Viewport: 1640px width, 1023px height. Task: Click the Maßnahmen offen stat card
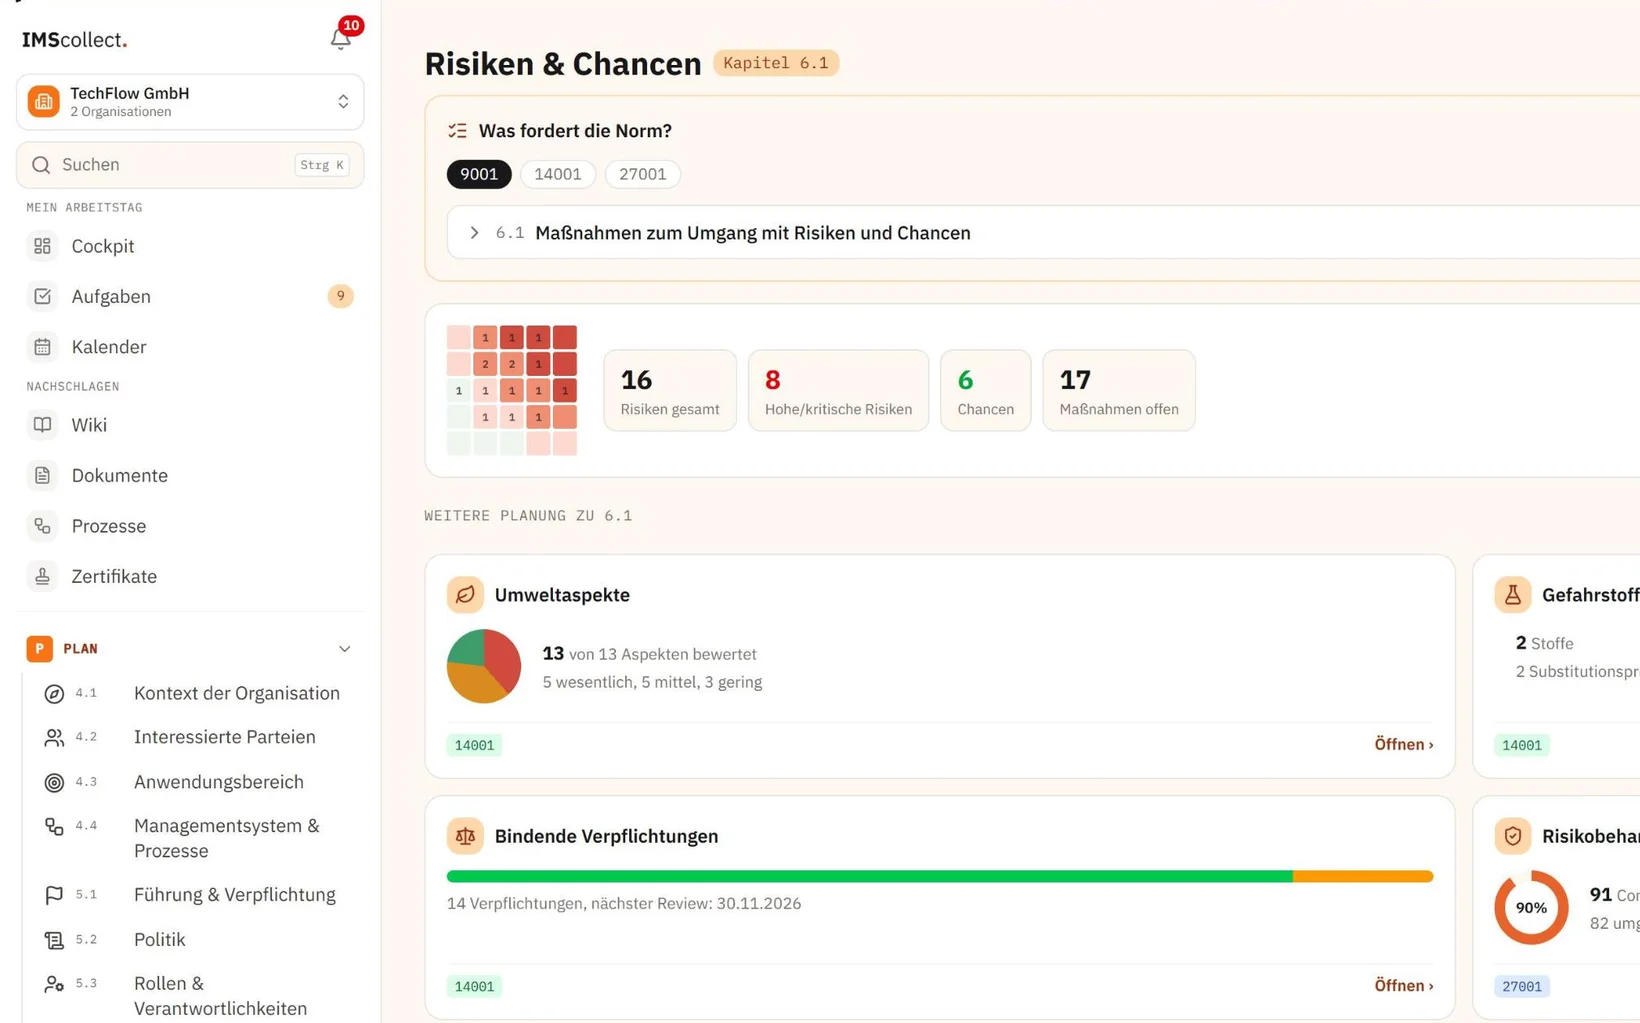click(1119, 391)
